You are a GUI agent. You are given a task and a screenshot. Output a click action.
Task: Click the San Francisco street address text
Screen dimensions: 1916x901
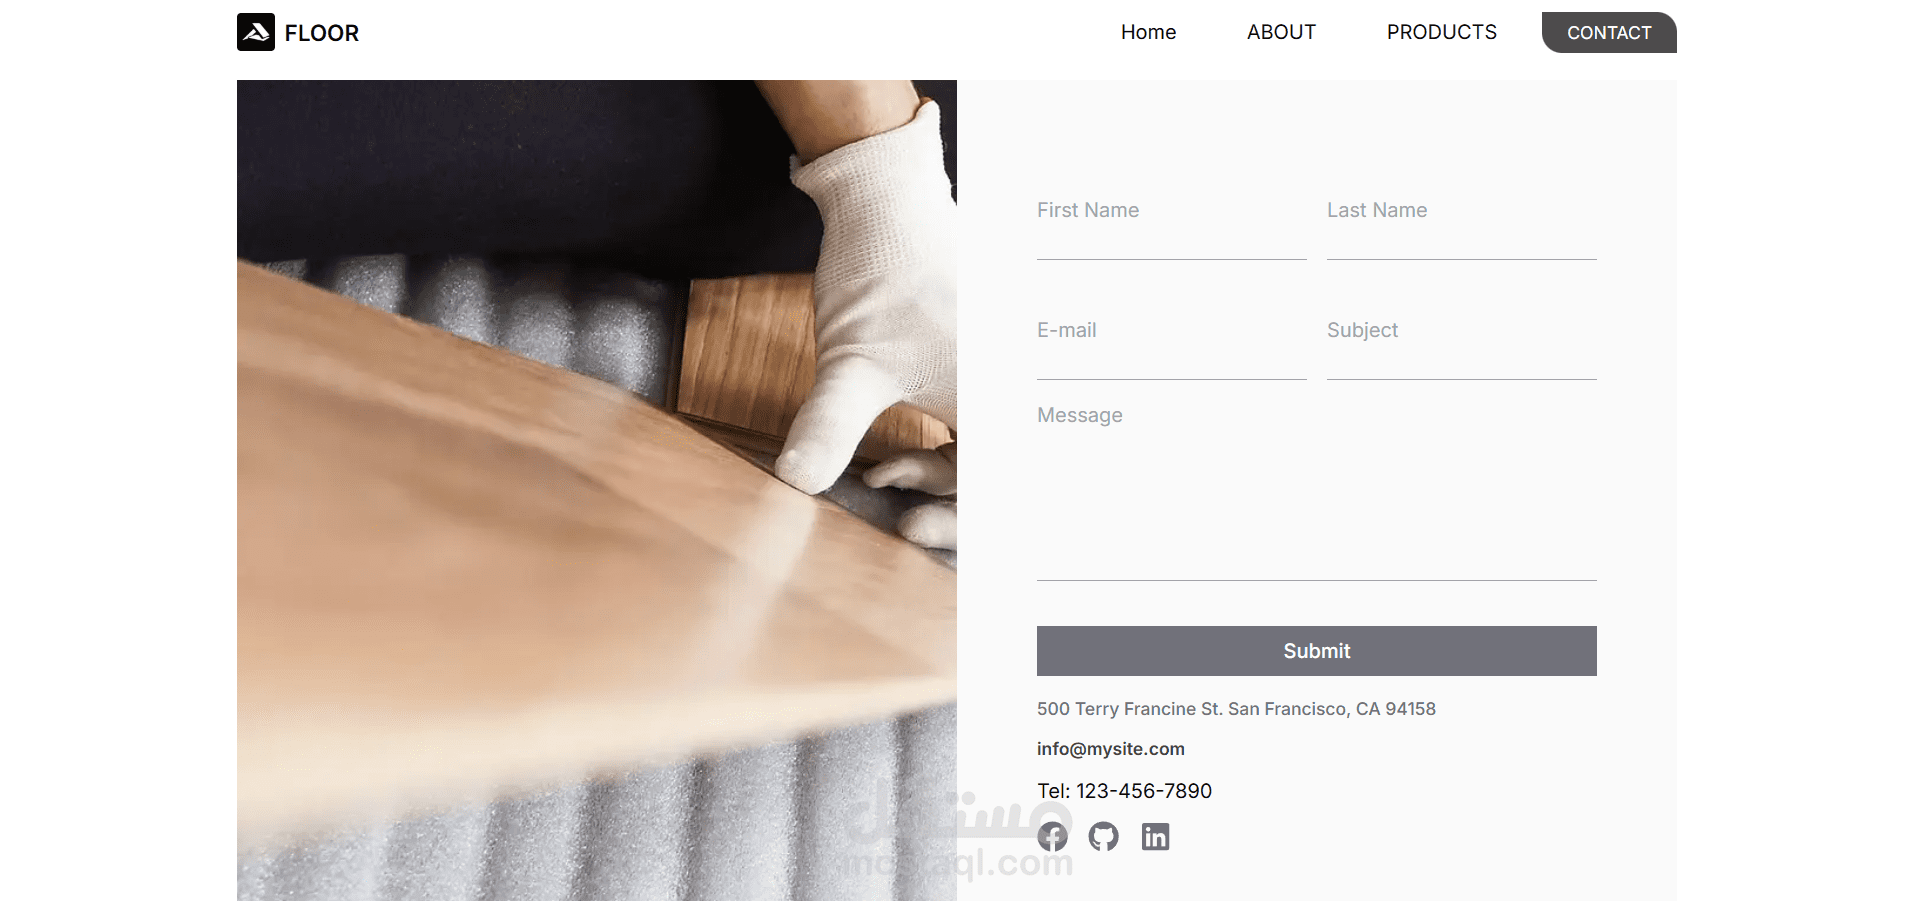[x=1236, y=709]
